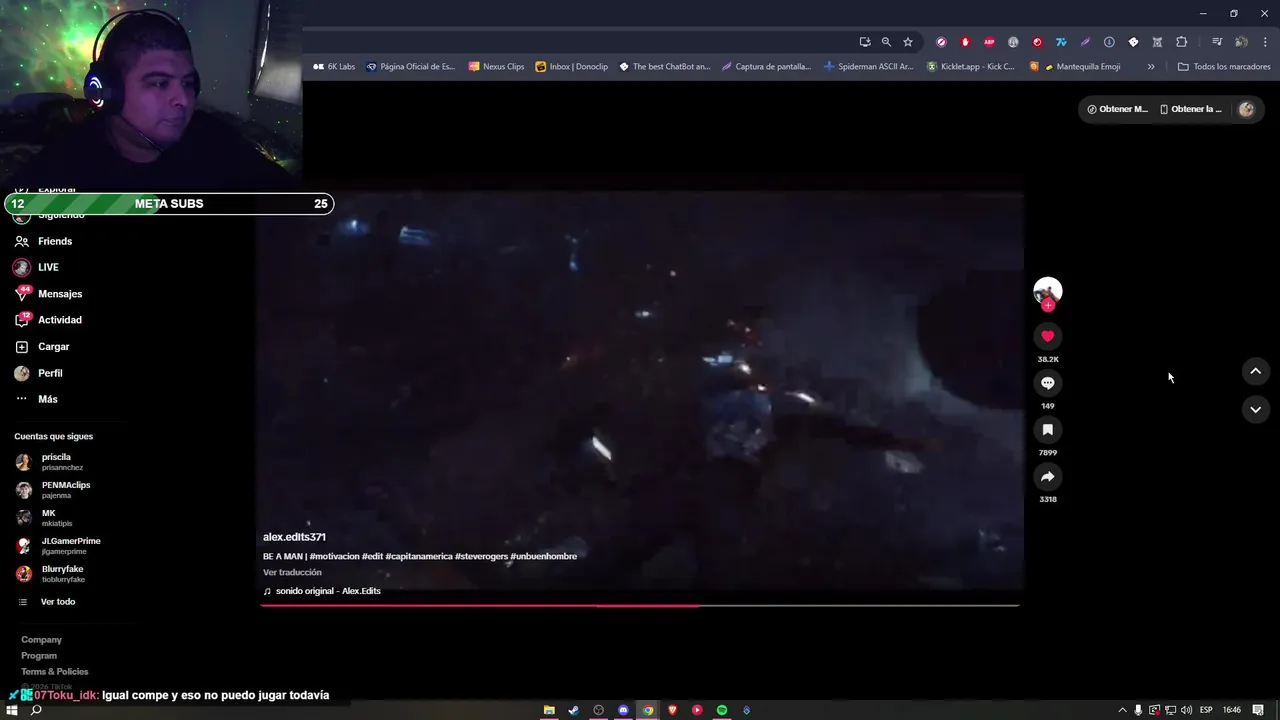Go to next video with down chevron

pyautogui.click(x=1255, y=409)
